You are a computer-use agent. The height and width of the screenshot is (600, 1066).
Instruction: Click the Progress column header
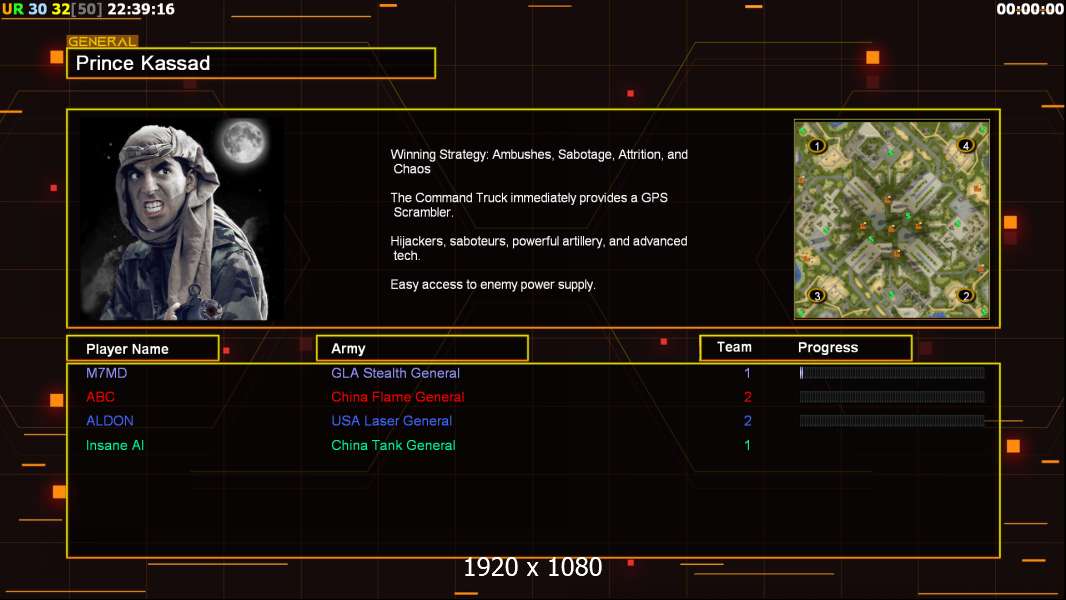pyautogui.click(x=827, y=347)
